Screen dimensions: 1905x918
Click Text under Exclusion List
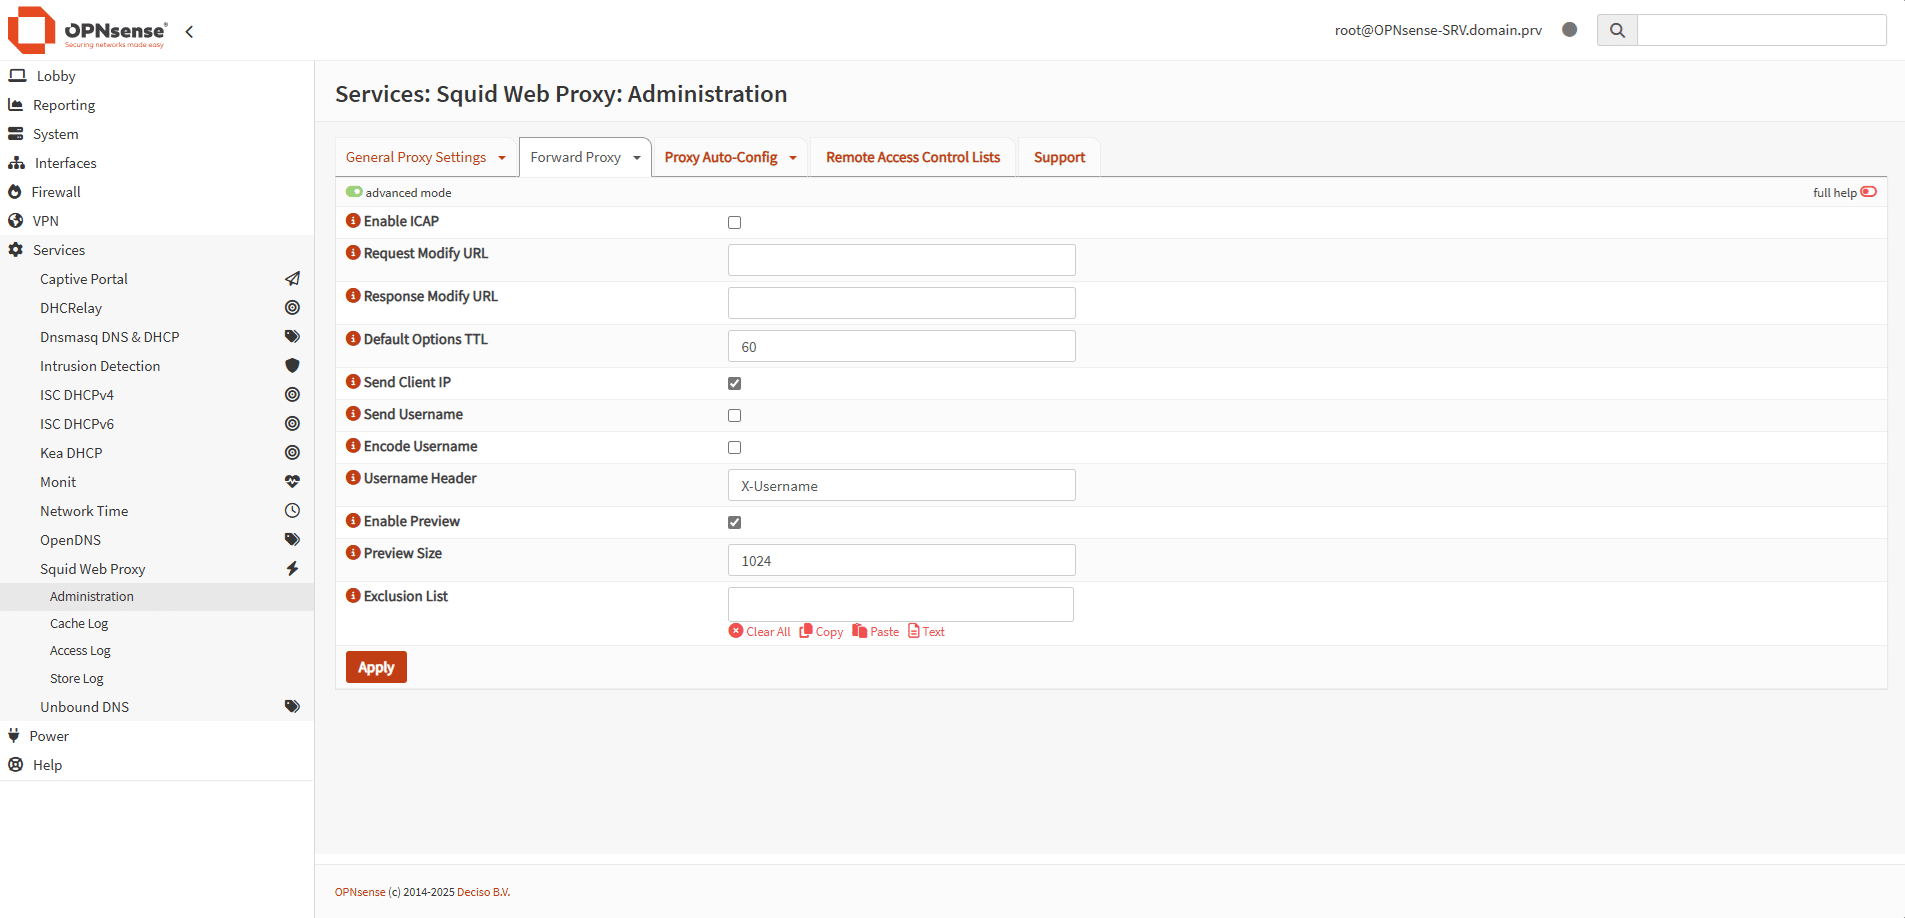[926, 632]
